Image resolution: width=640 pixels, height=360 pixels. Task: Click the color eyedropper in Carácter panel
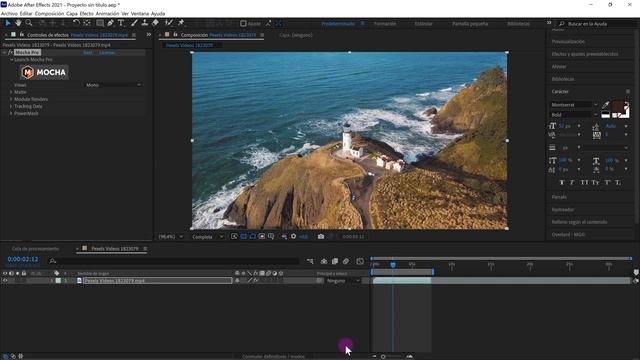[606, 105]
